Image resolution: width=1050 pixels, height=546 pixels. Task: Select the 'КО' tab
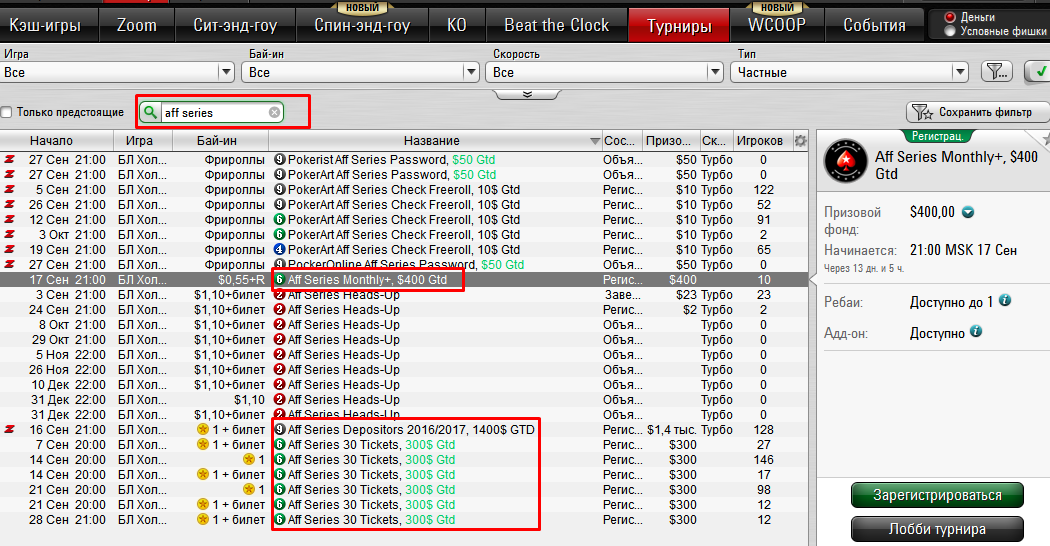(x=457, y=25)
